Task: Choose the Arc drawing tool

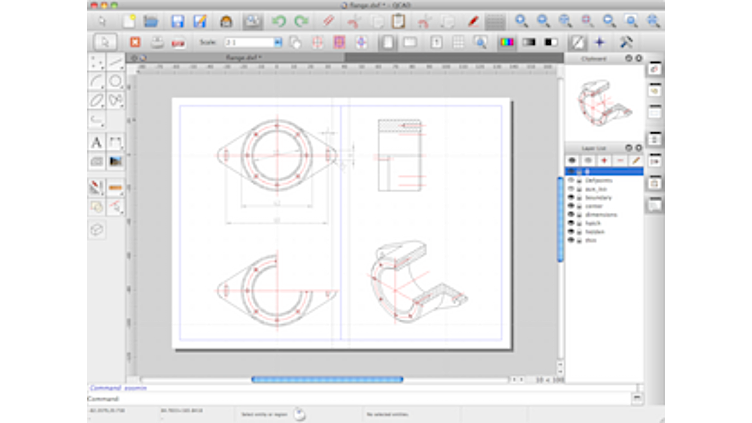Action: click(97, 81)
